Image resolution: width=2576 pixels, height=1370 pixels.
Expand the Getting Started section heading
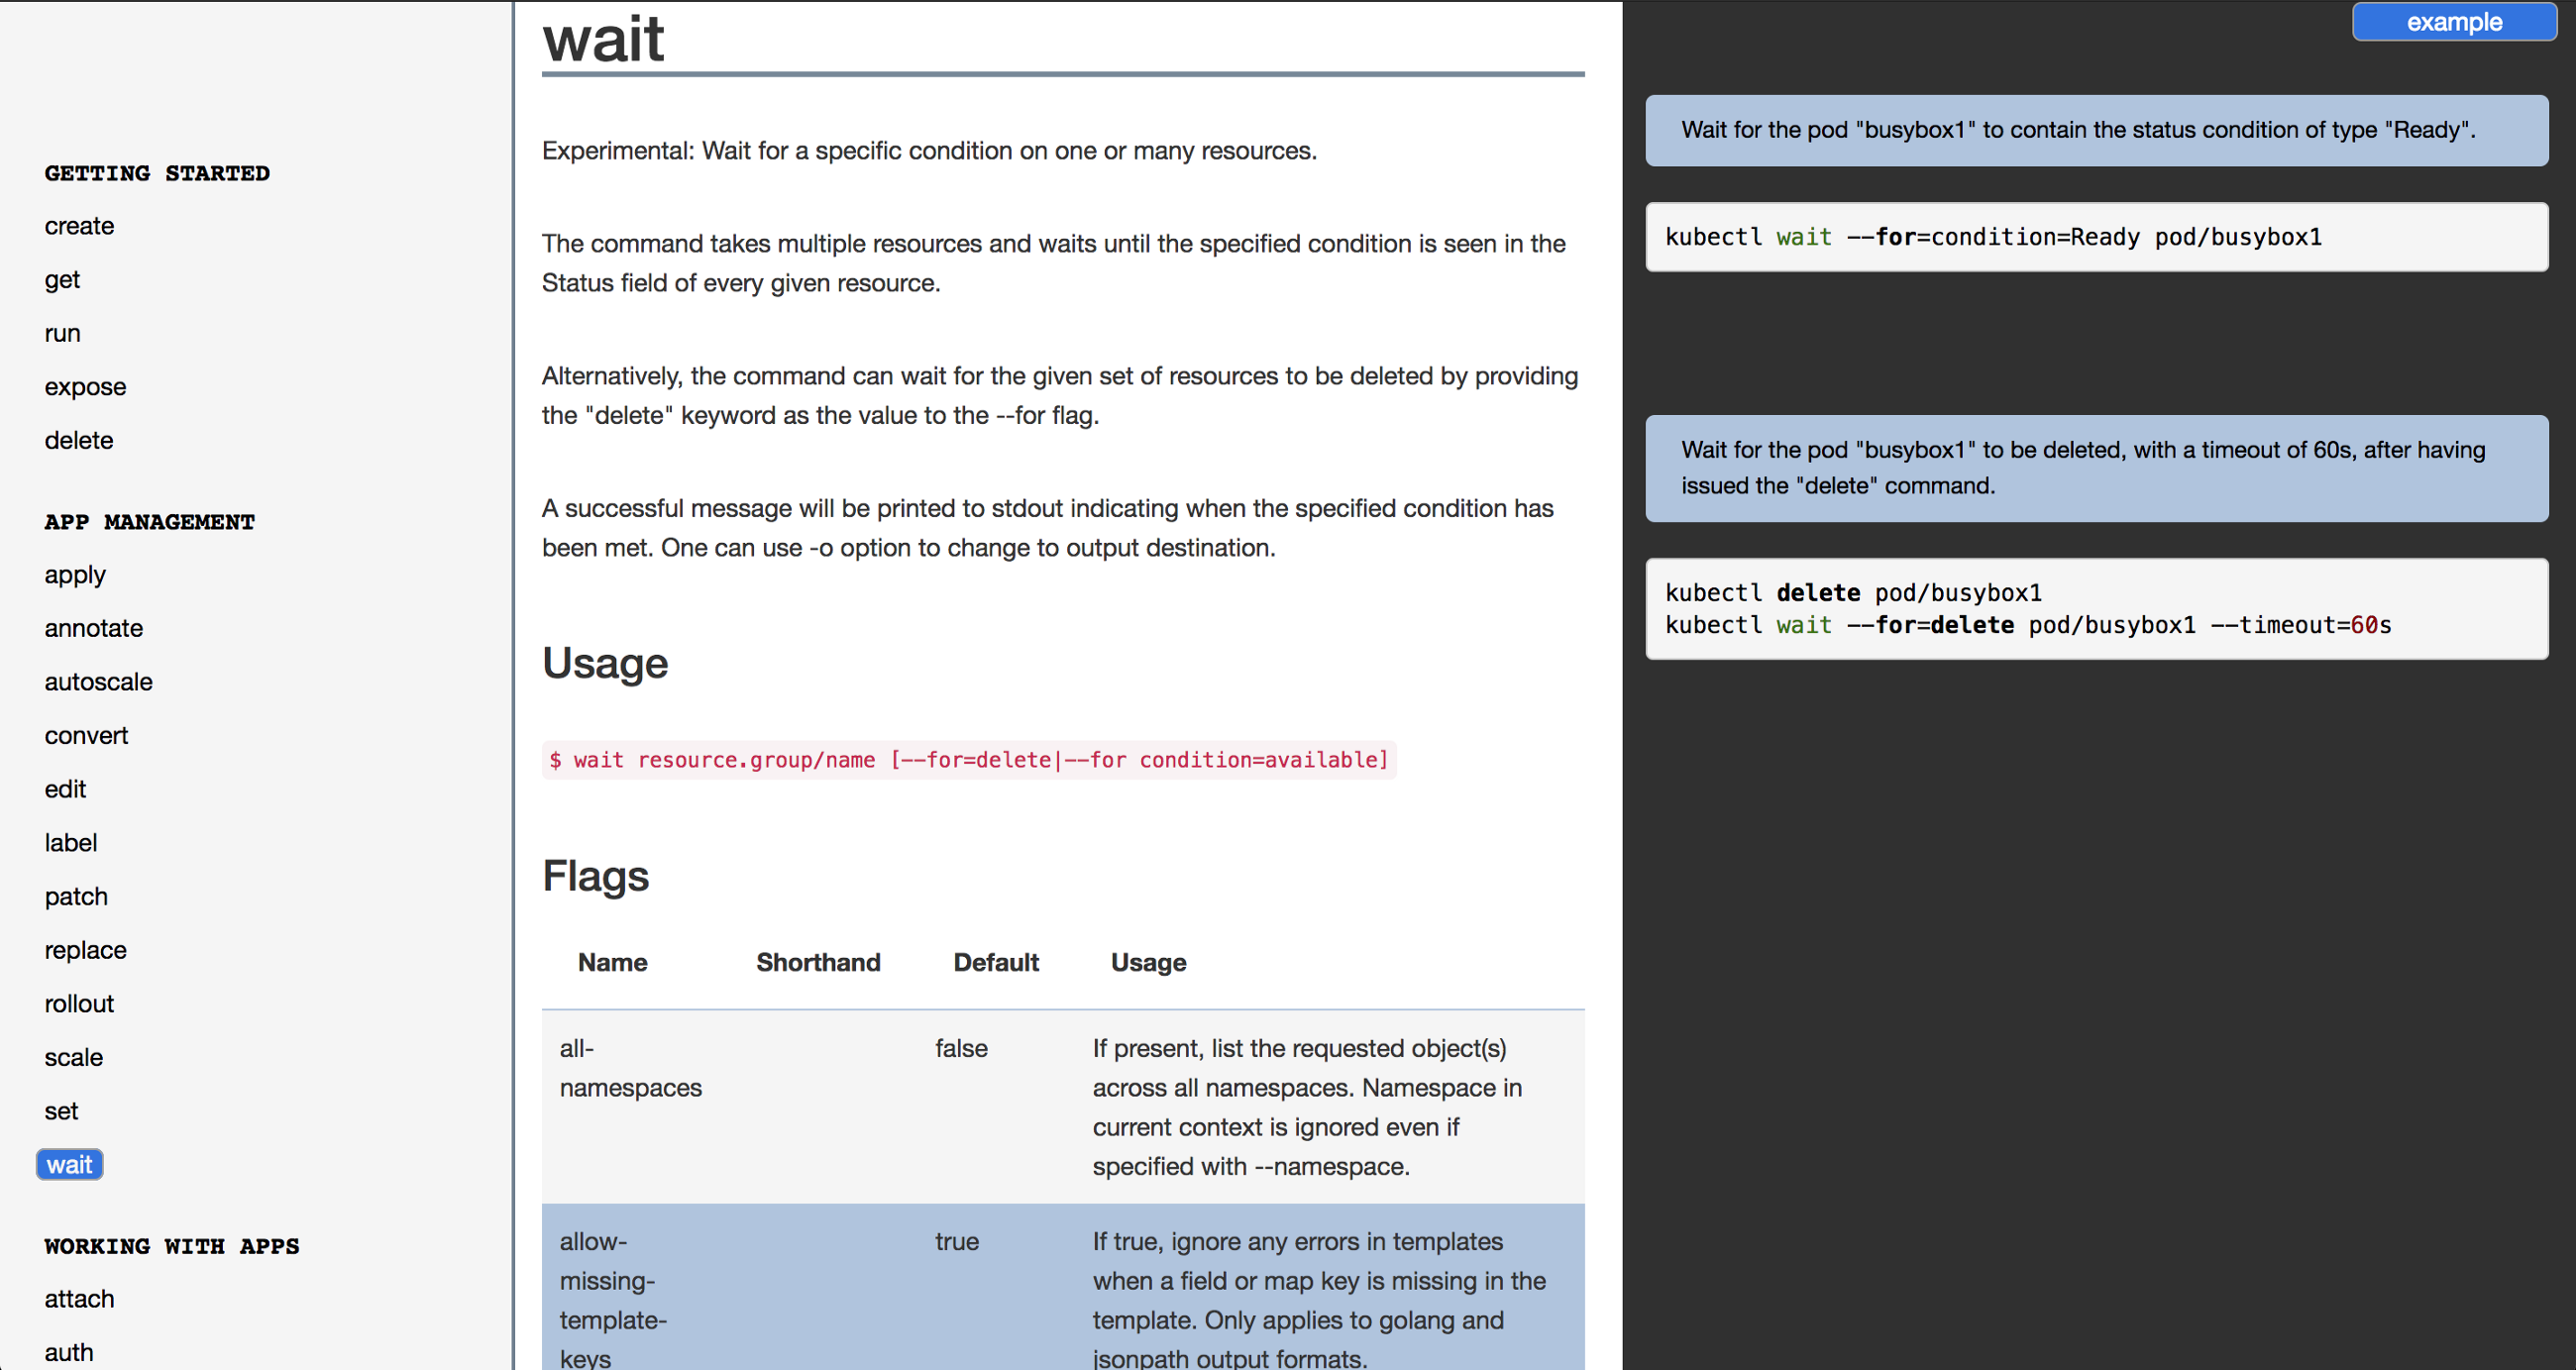point(157,173)
